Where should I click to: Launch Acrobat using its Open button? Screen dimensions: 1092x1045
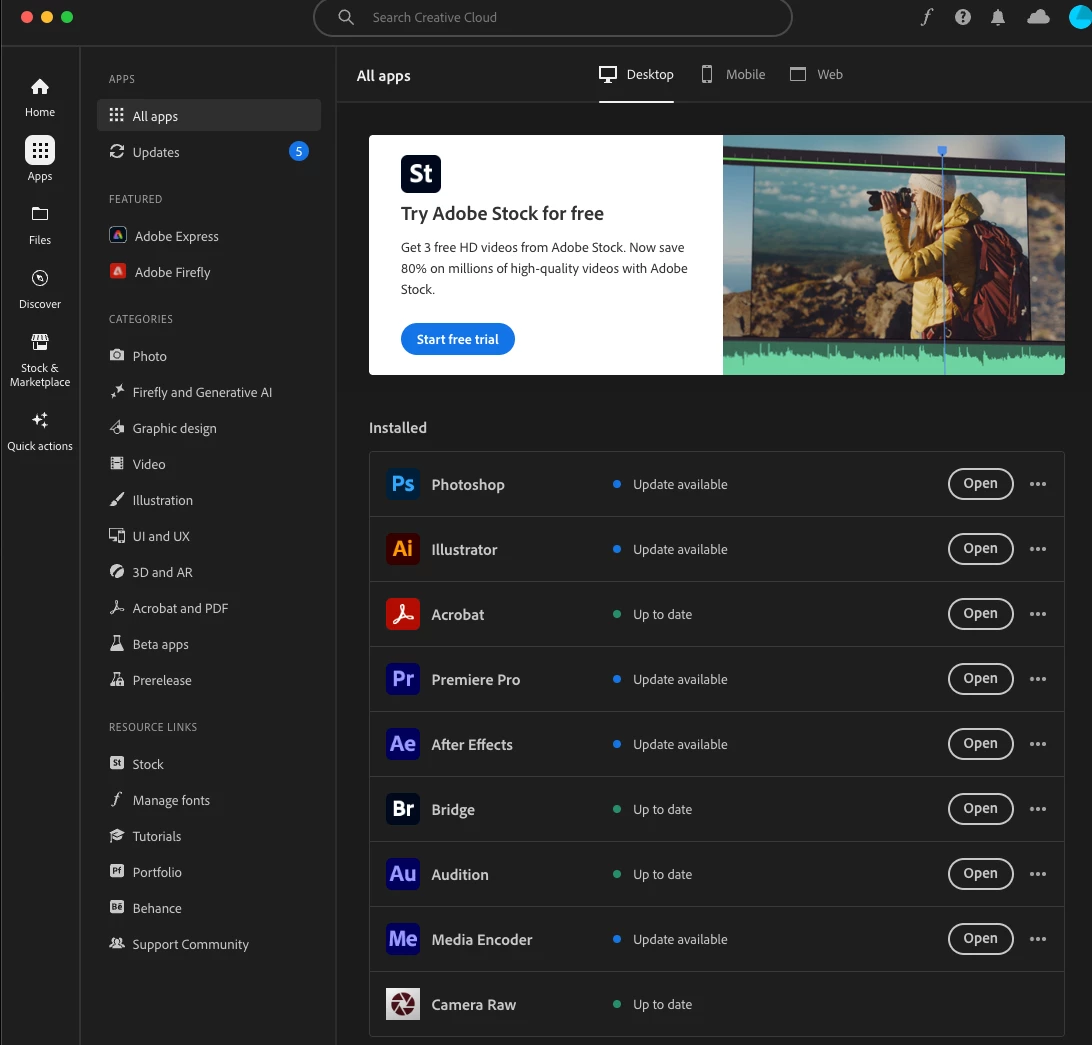(980, 614)
